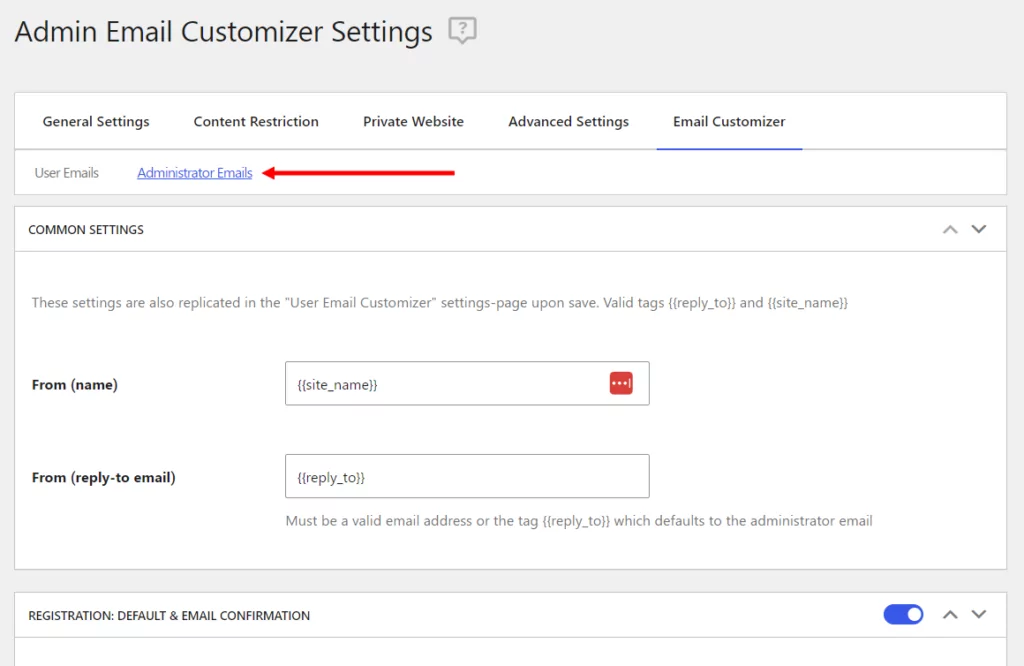Screen dimensions: 1024x666
Task: Click the REGISTRATION: DEFAULT & EMAIL CONFIRMATION heading
Action: [169, 616]
